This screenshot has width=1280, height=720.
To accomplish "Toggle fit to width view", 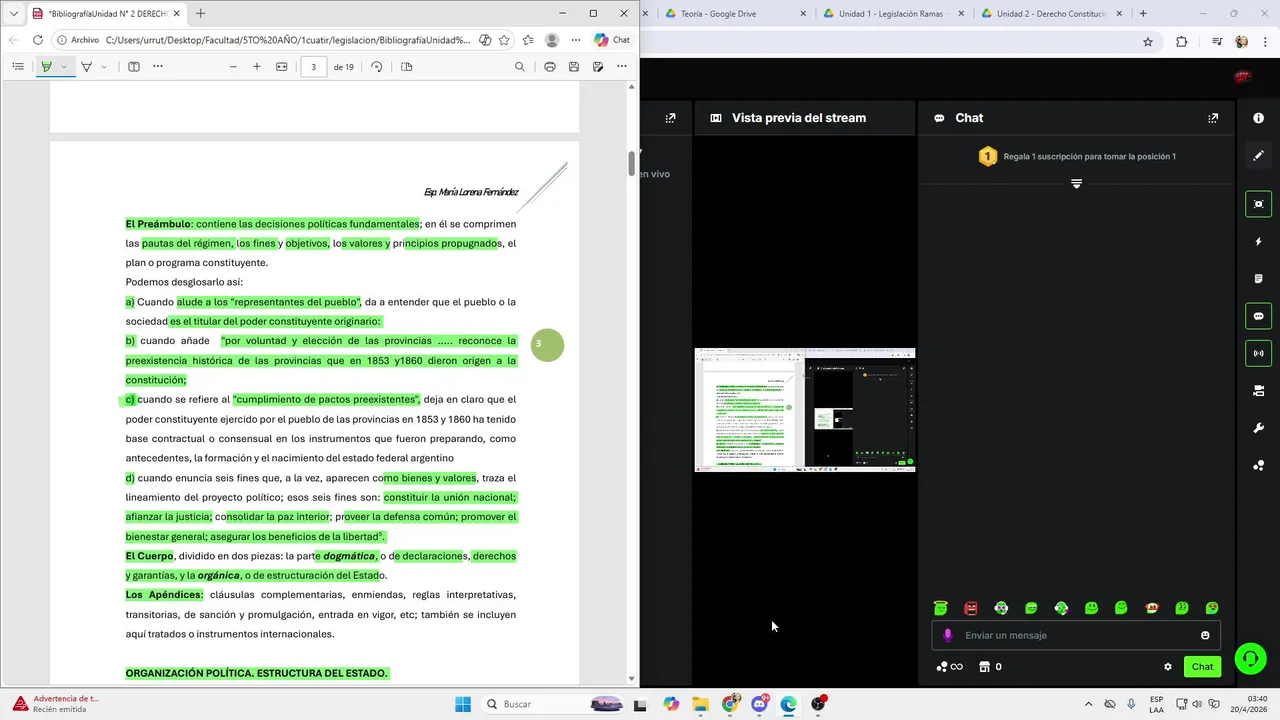I will pyautogui.click(x=282, y=67).
